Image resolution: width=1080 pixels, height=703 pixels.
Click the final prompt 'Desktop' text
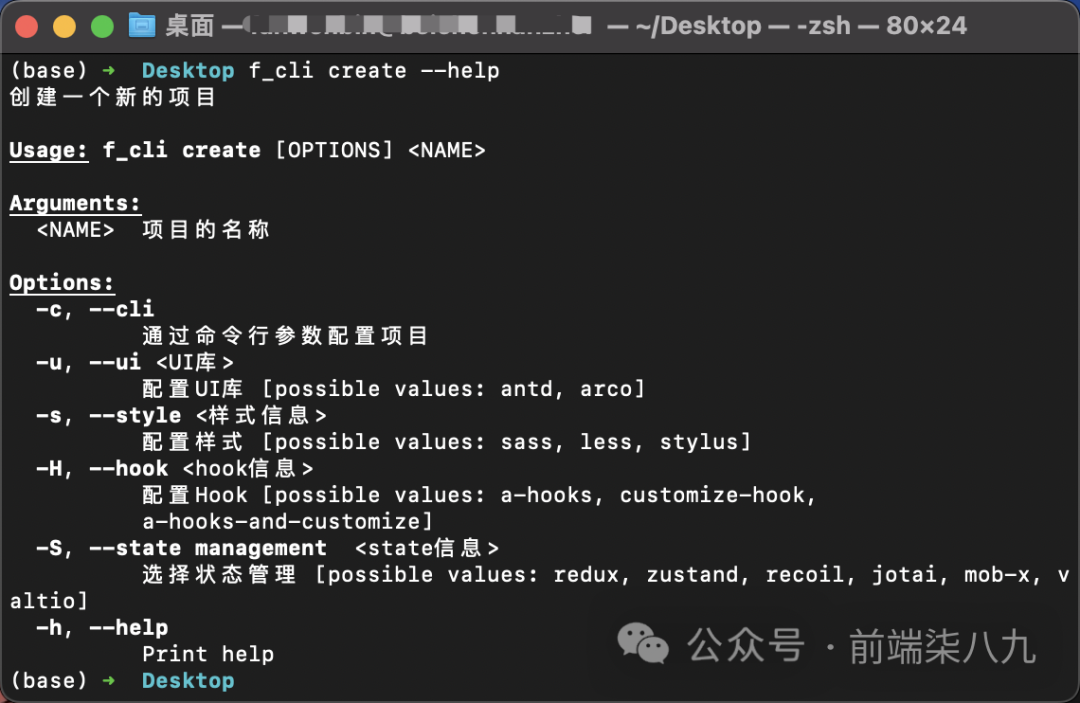coord(188,681)
